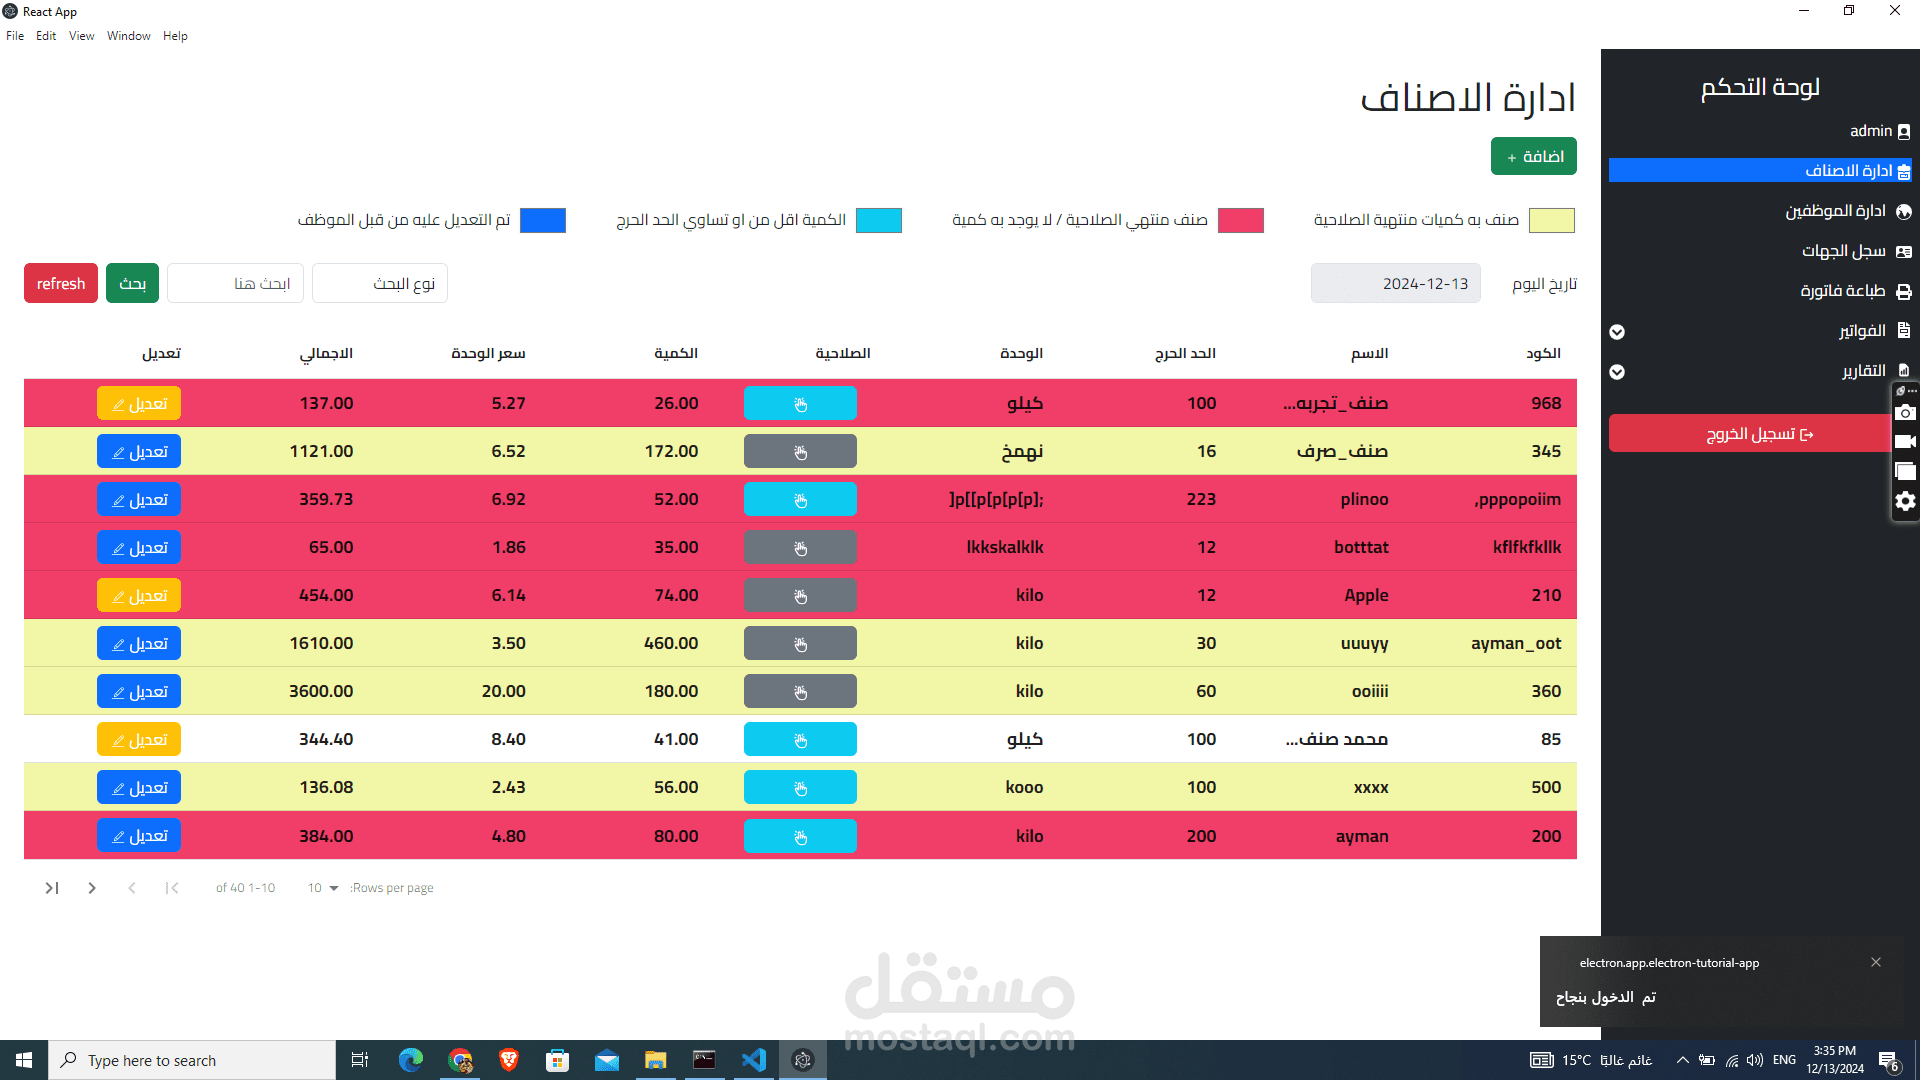The width and height of the screenshot is (1920, 1080).
Task: Open the View menu
Action: pyautogui.click(x=81, y=35)
